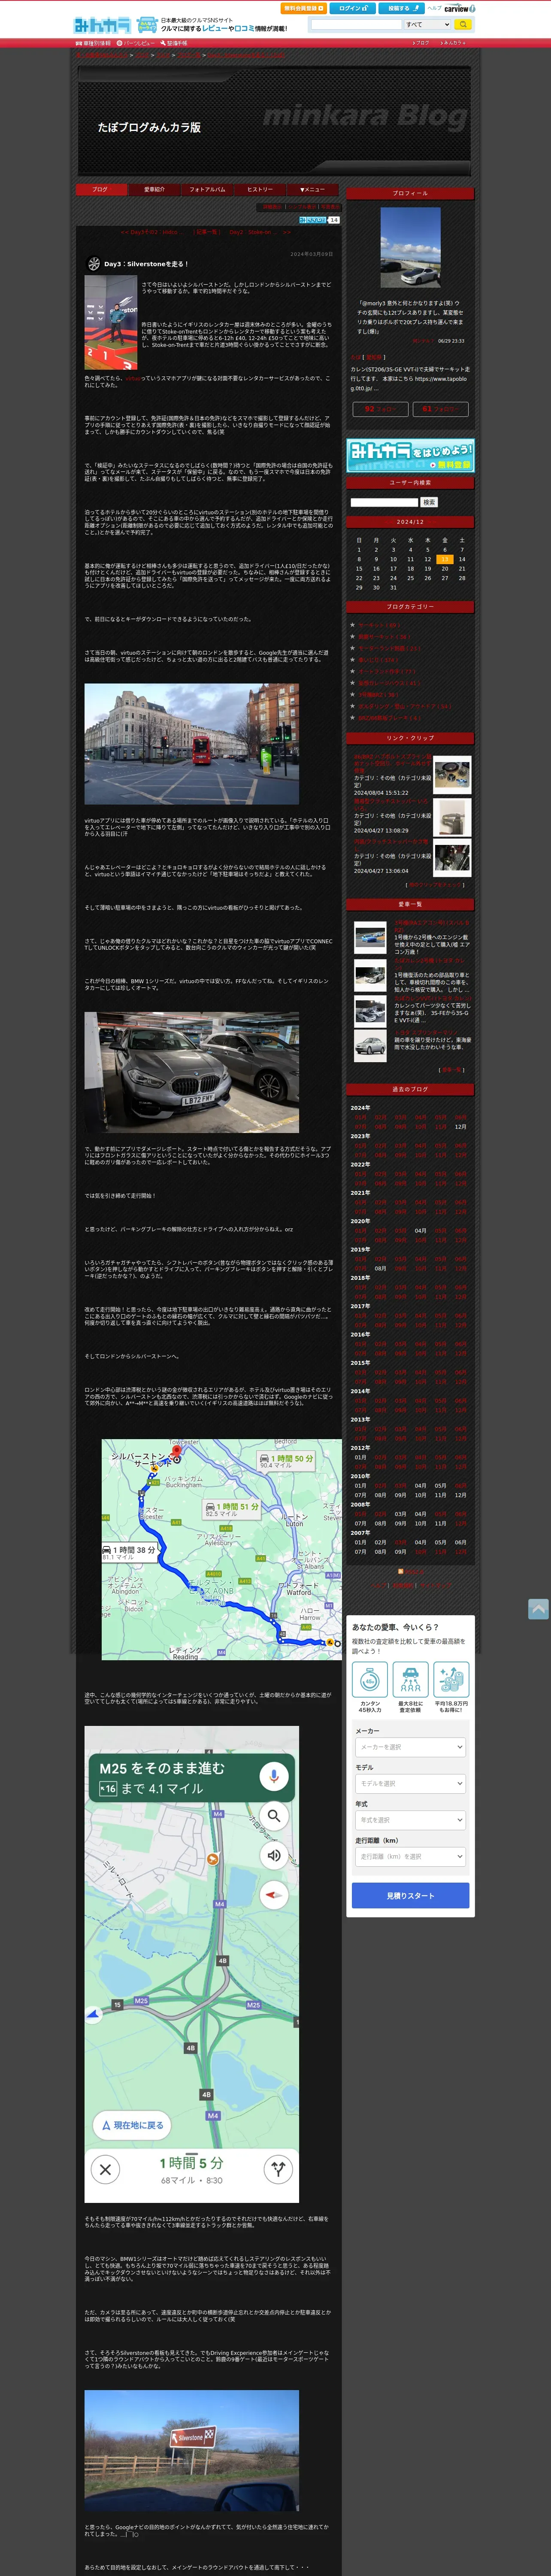Open the 愛知県 profile link

pyautogui.click(x=375, y=357)
